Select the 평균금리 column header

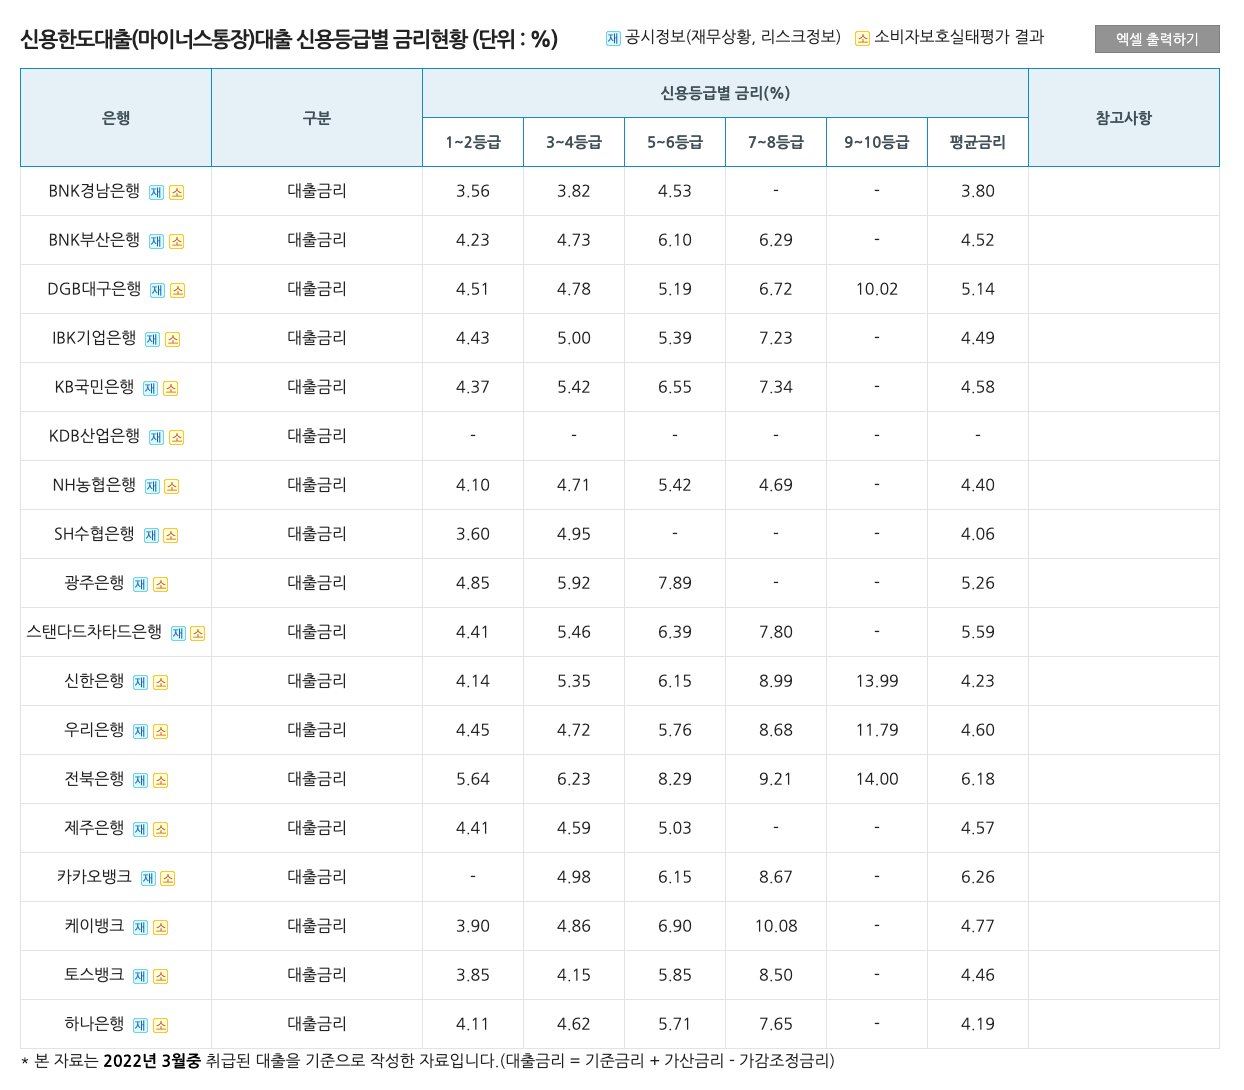978,142
